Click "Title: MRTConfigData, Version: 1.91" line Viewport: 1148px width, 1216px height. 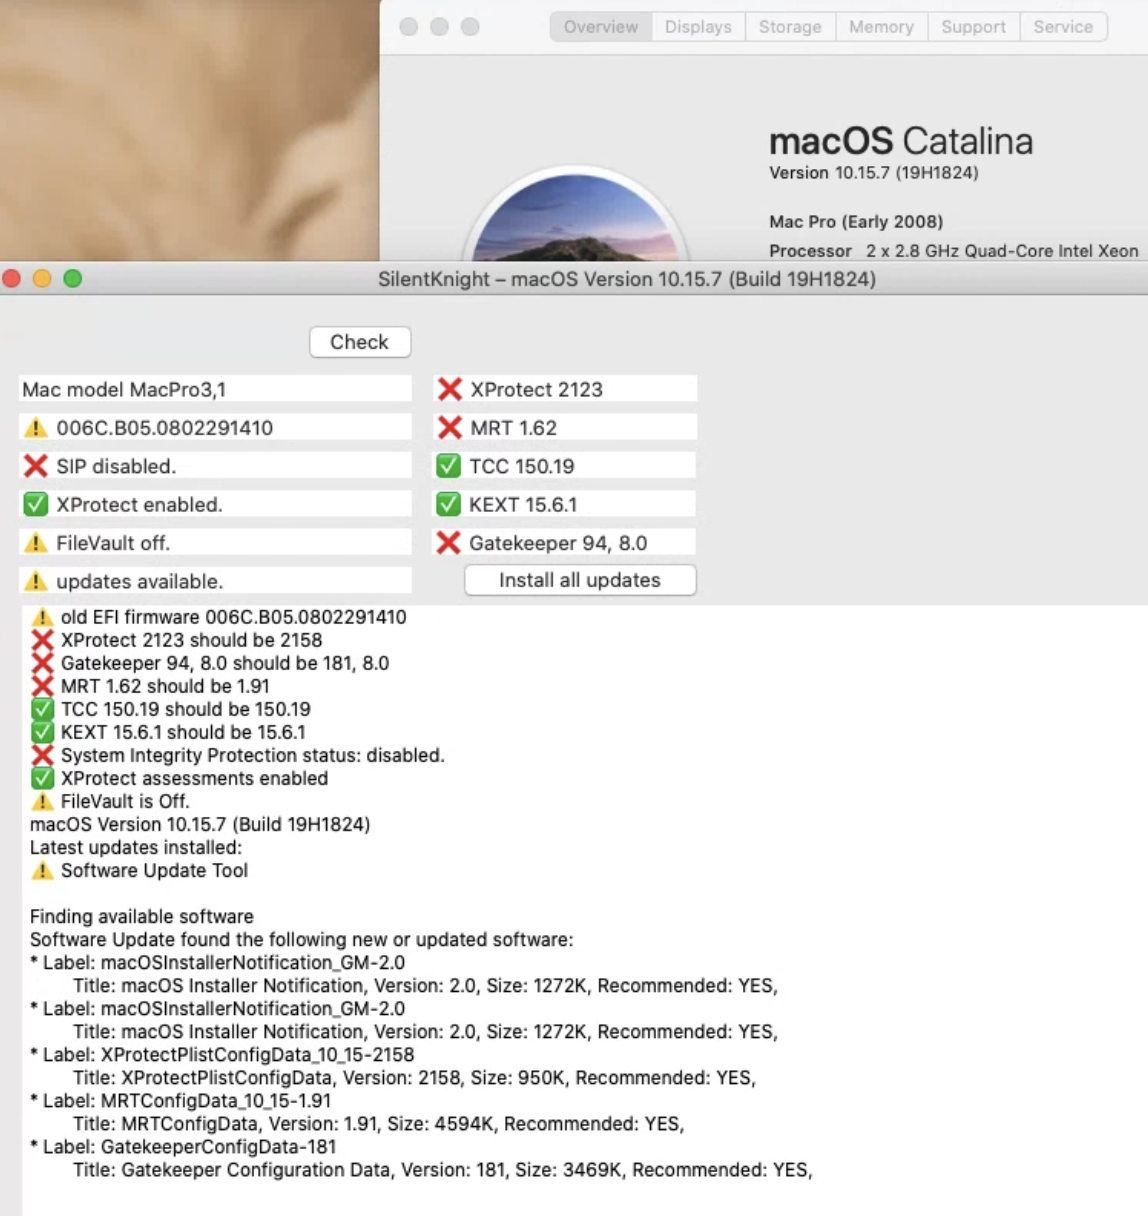pos(378,1123)
